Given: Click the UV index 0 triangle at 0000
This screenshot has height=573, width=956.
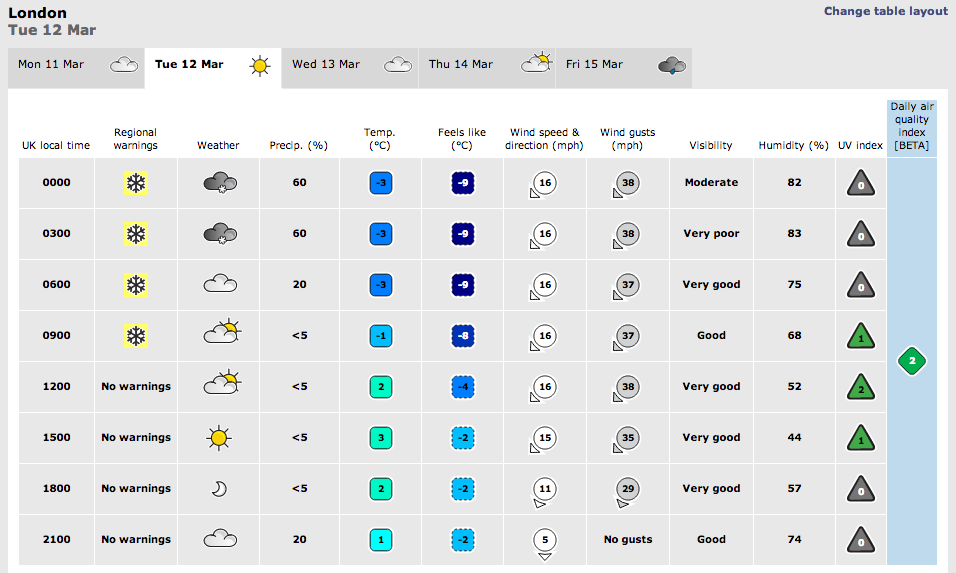Looking at the screenshot, I should [861, 183].
